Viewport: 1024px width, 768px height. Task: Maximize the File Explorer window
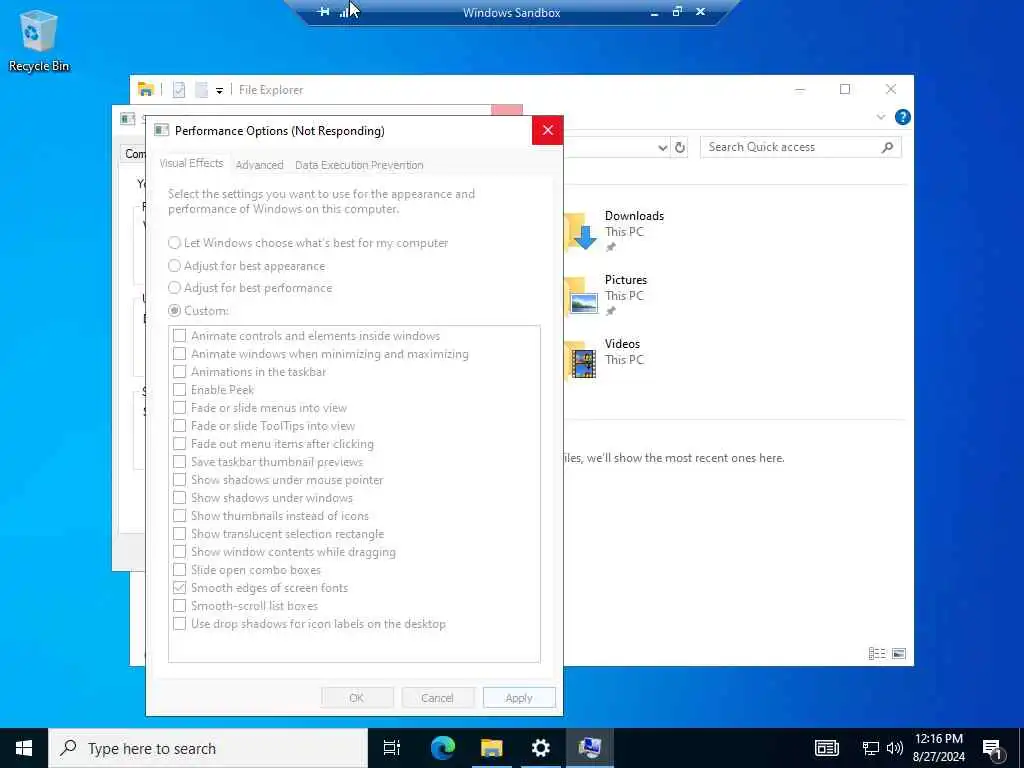point(844,89)
